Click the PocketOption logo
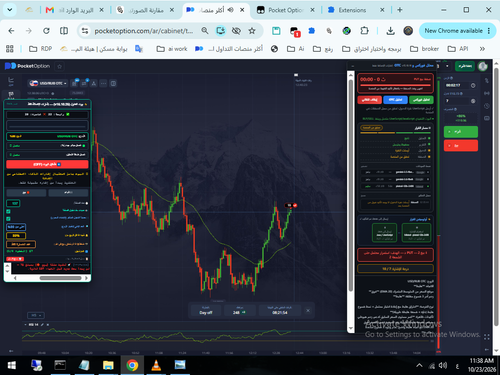Viewport: 500px width, 375px height. (27, 66)
